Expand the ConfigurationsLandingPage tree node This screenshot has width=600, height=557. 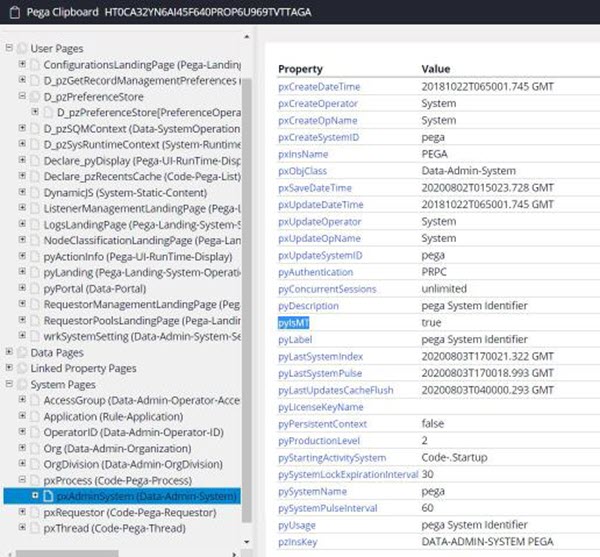22,65
